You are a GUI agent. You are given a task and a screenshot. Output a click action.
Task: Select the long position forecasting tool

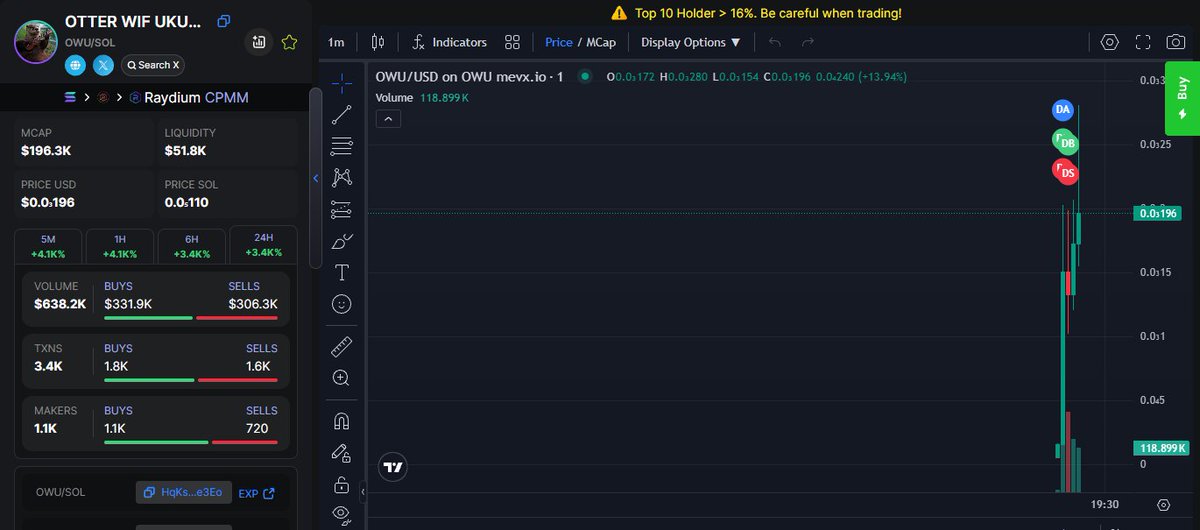click(341, 210)
